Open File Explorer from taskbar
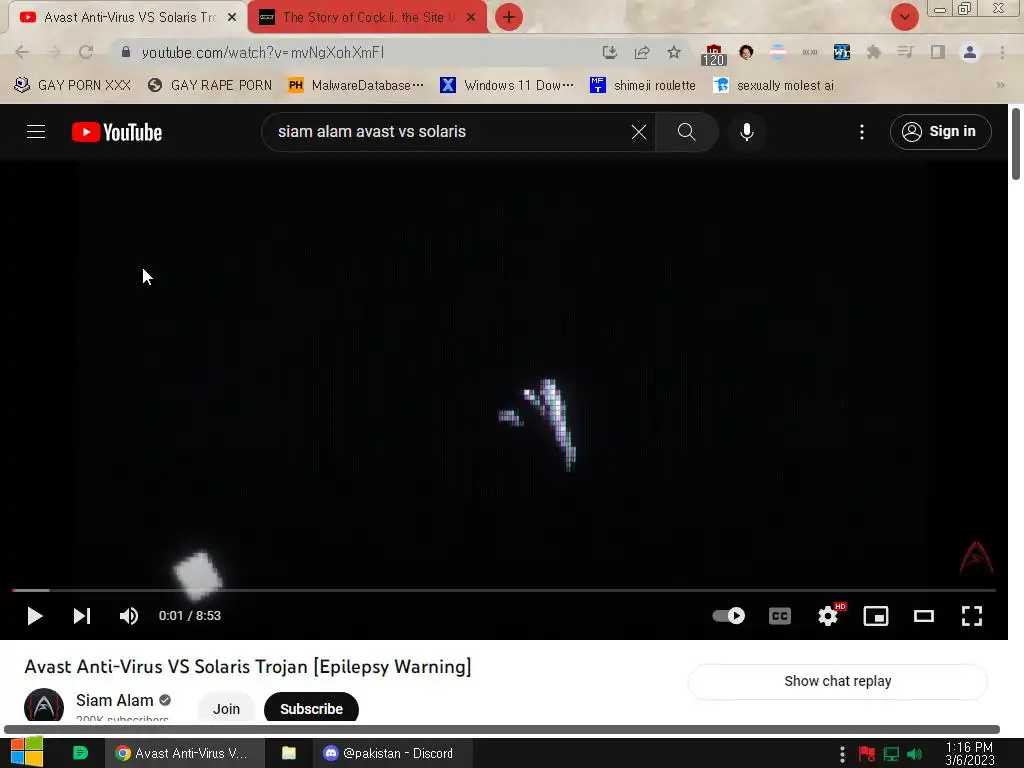1024x768 pixels. [x=289, y=753]
